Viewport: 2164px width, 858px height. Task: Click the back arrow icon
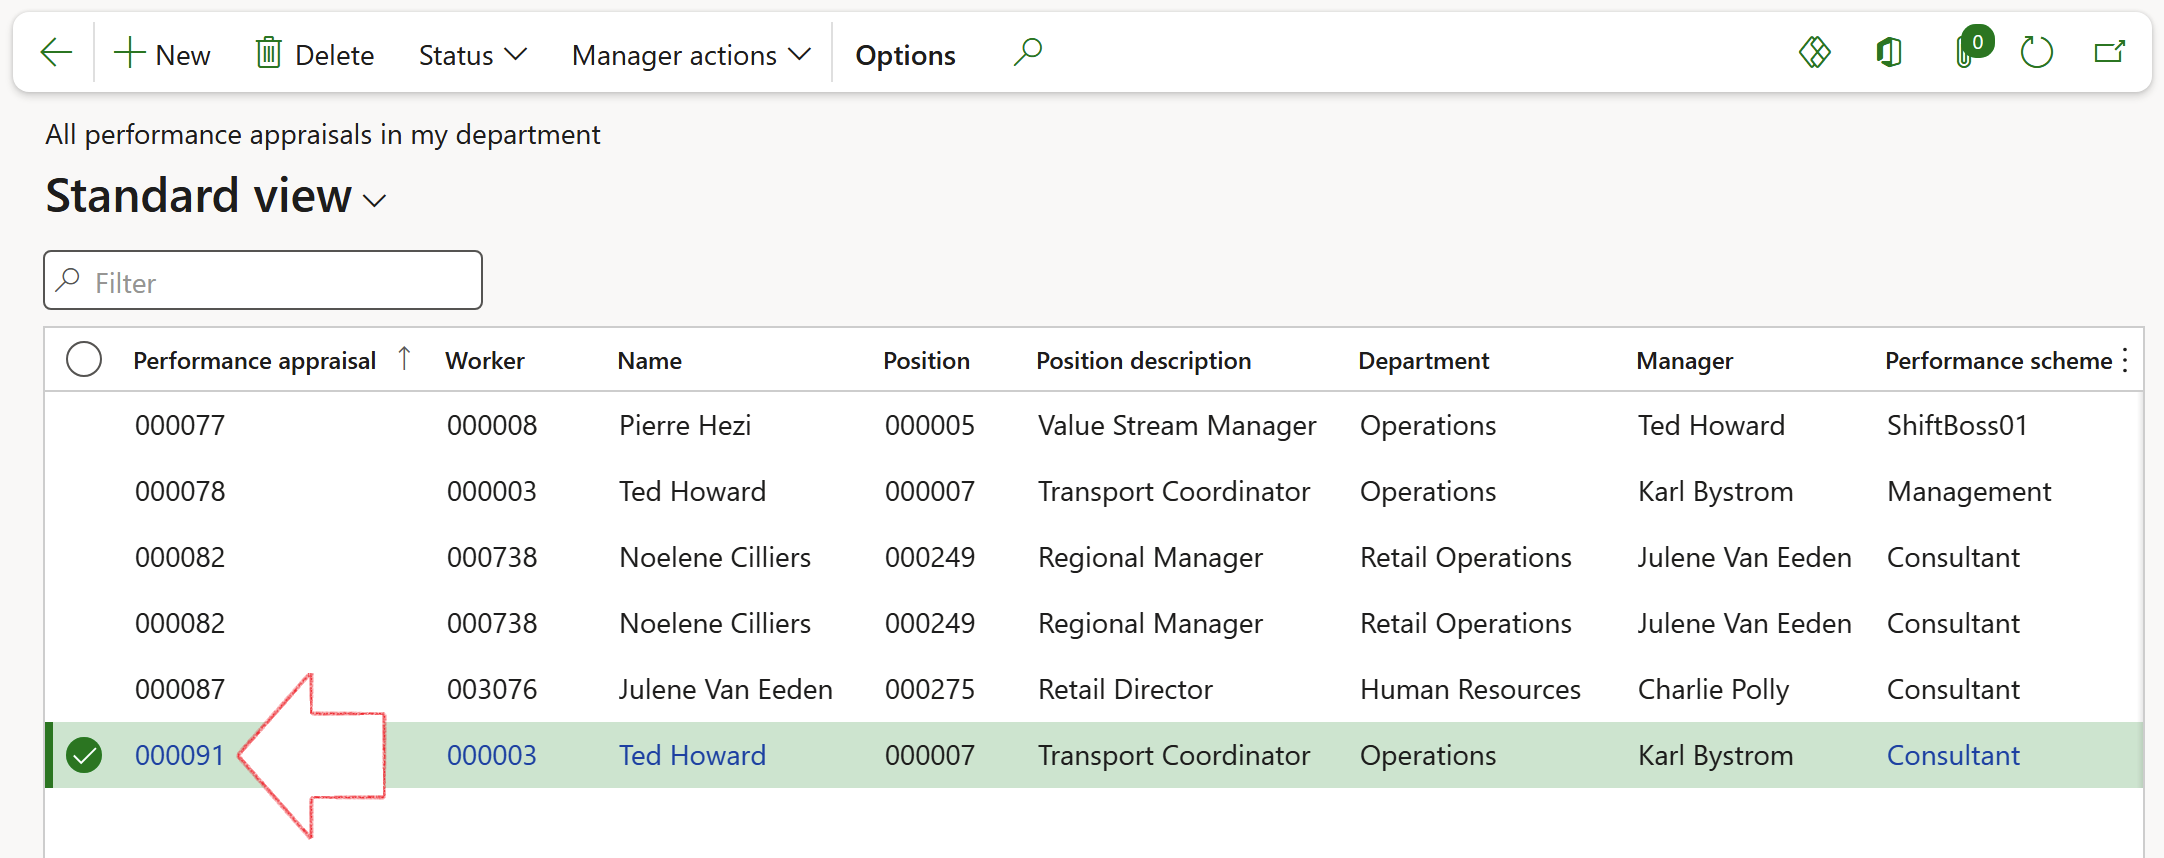(x=56, y=53)
